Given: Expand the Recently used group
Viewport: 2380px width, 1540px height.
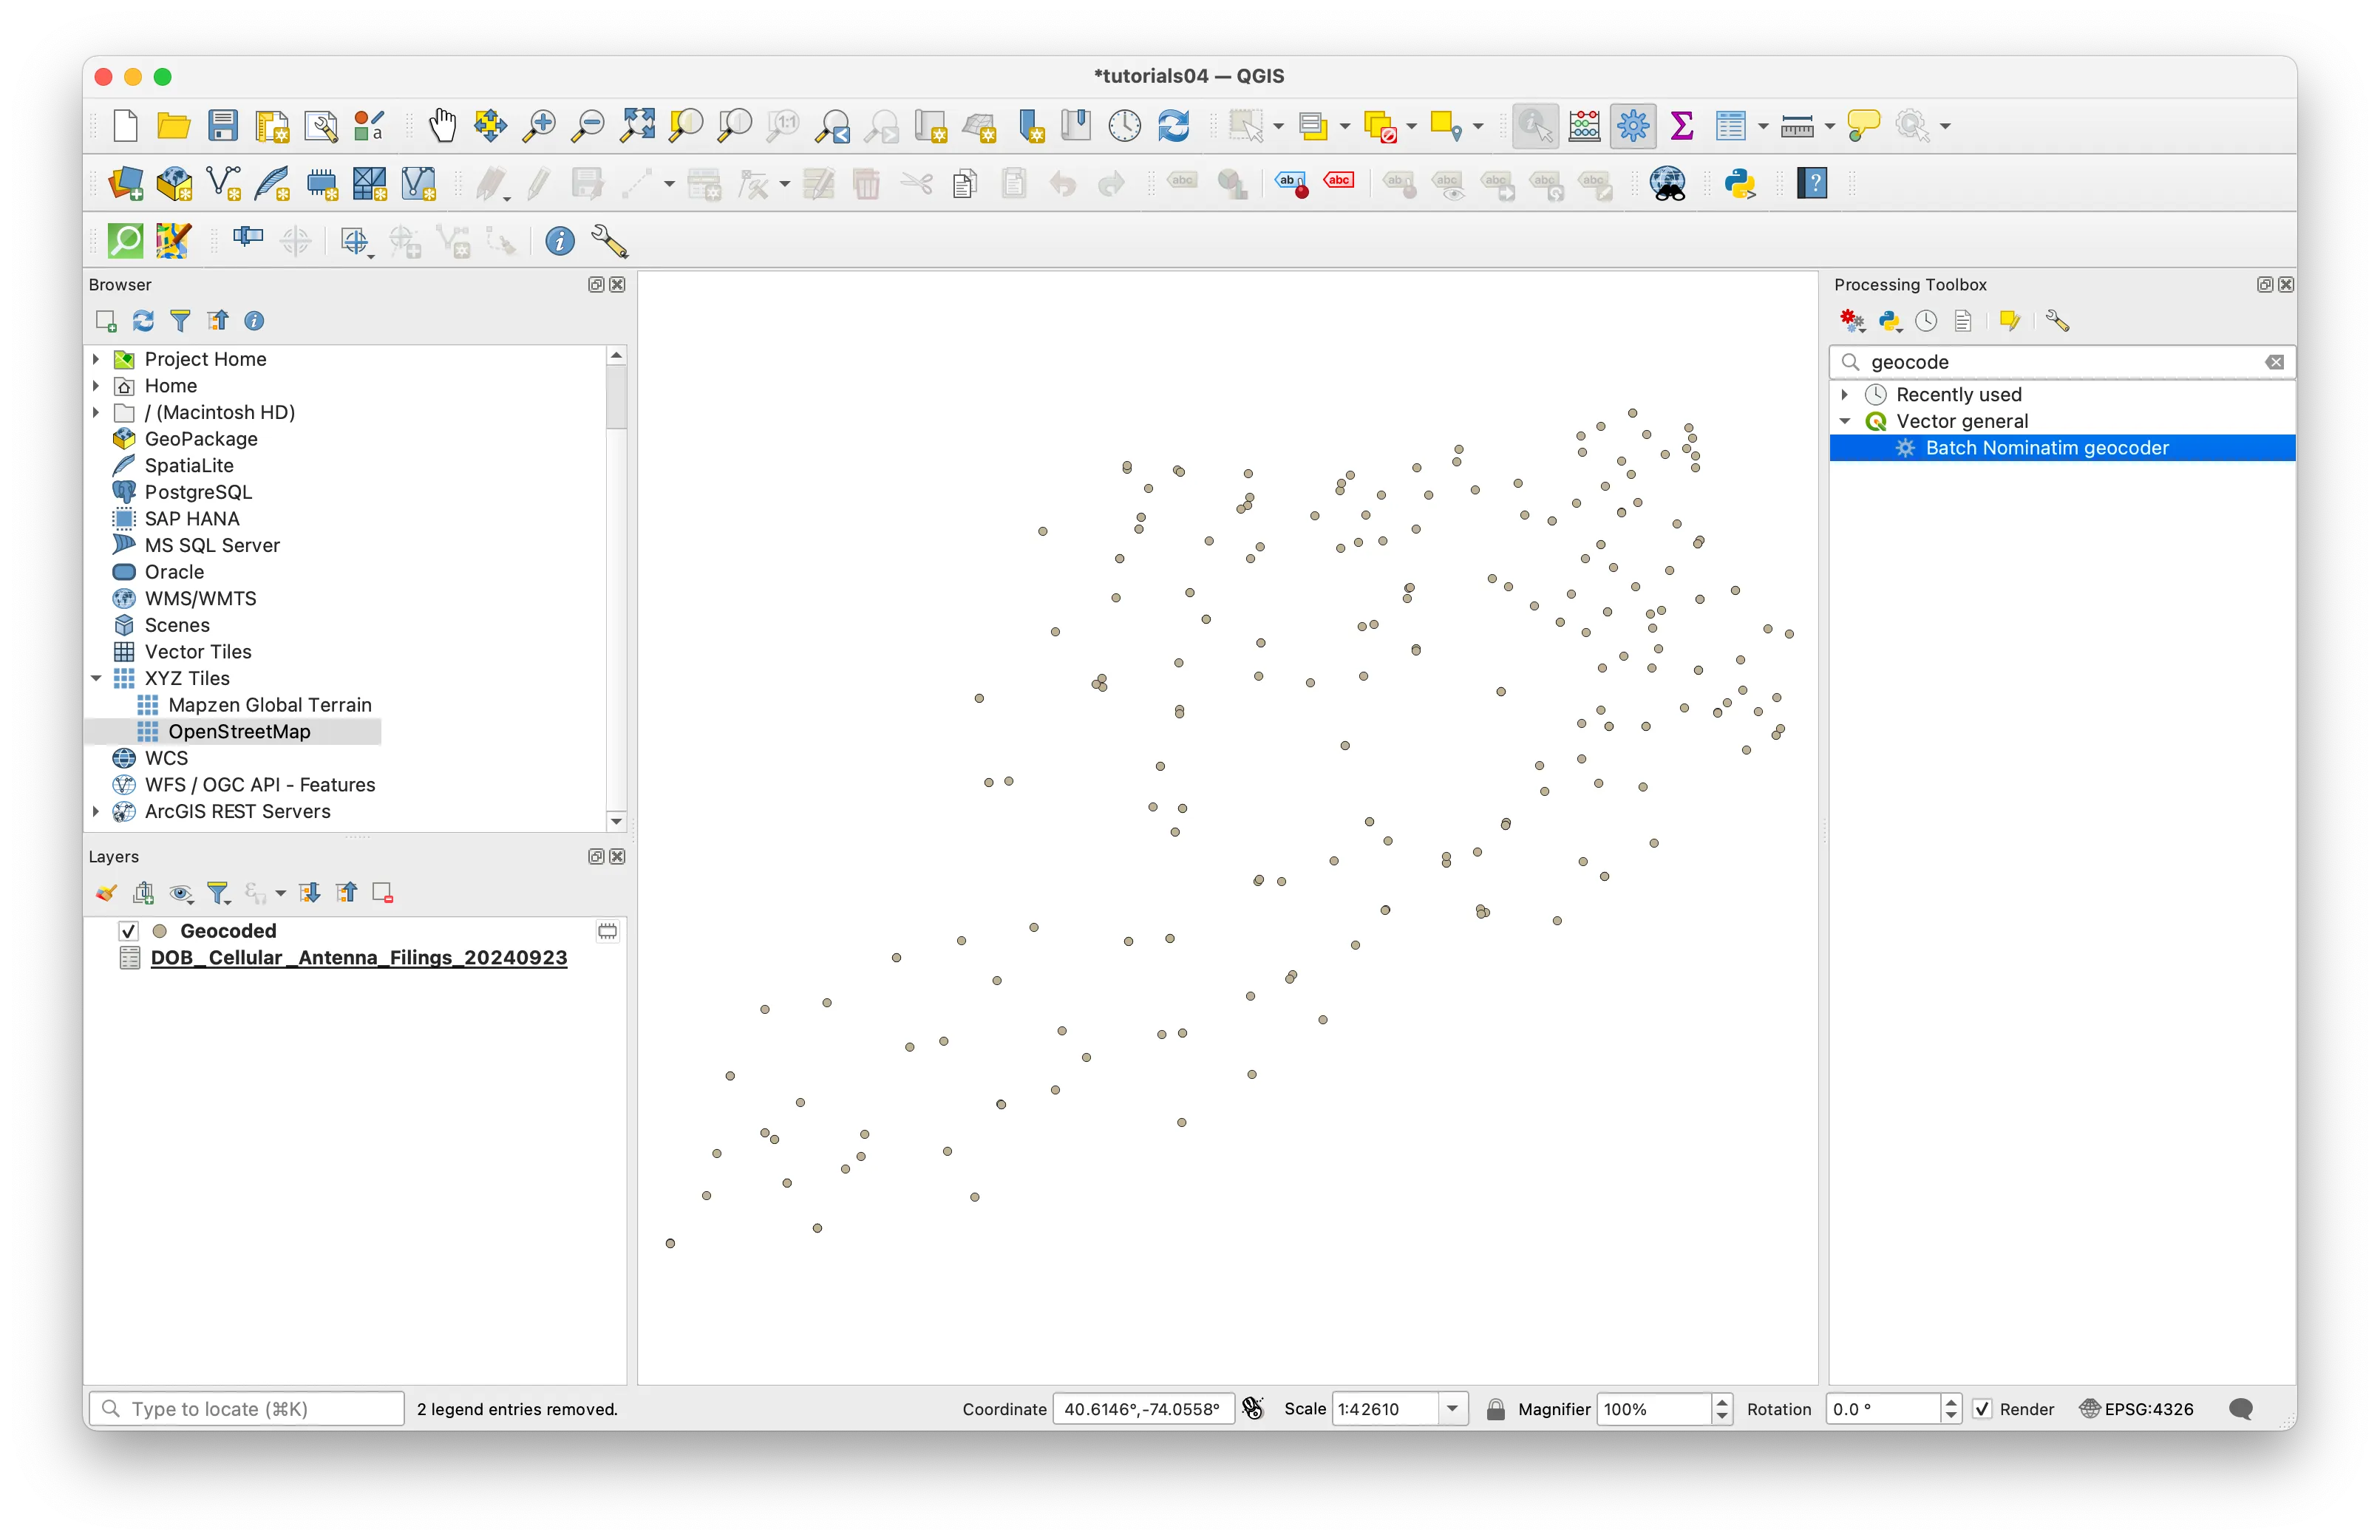Looking at the screenshot, I should pos(1844,393).
